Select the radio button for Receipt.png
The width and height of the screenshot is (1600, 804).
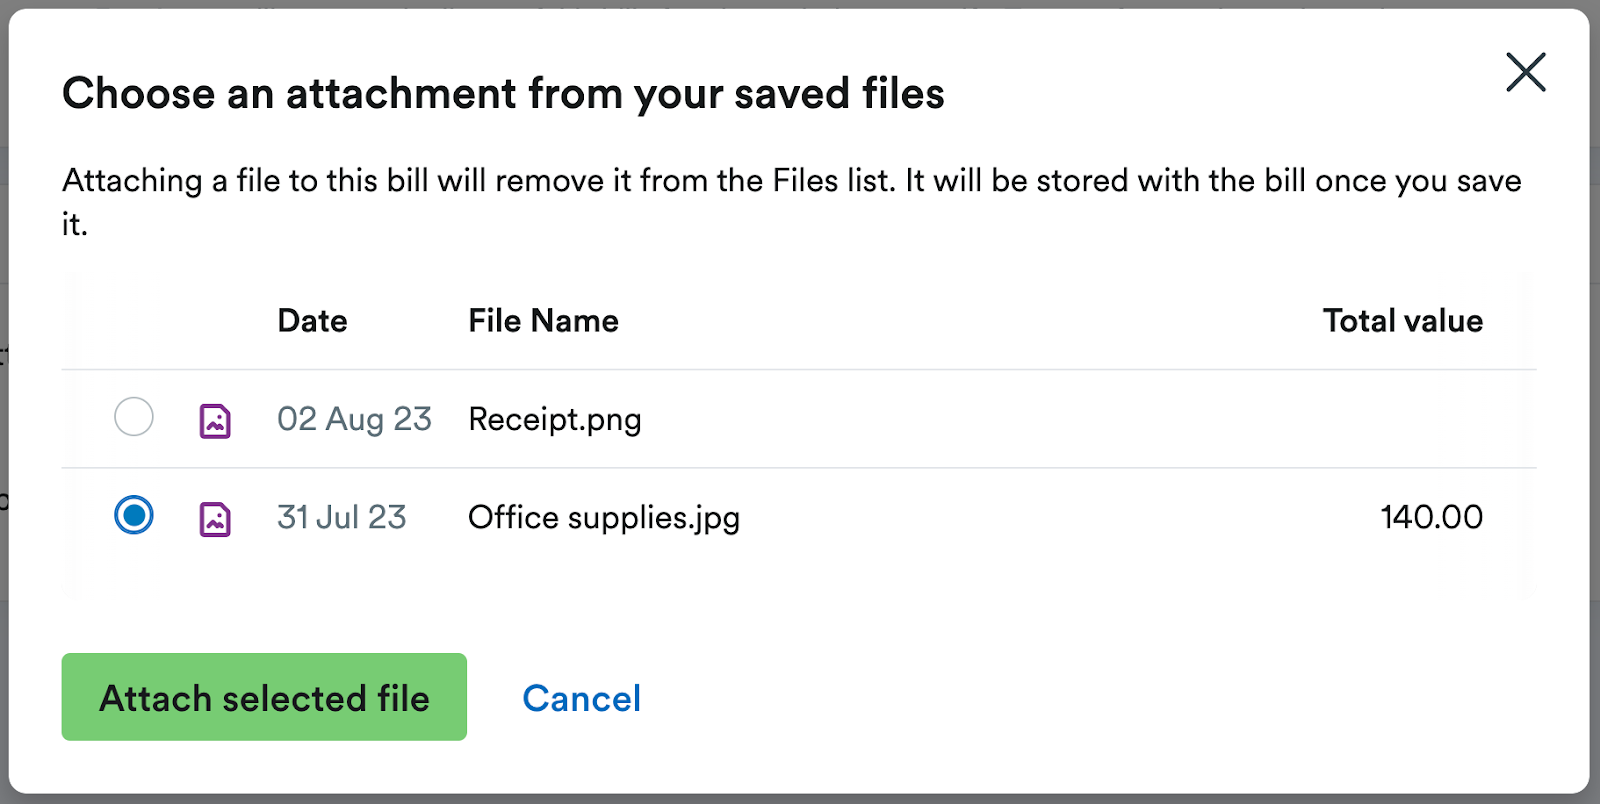tap(133, 417)
